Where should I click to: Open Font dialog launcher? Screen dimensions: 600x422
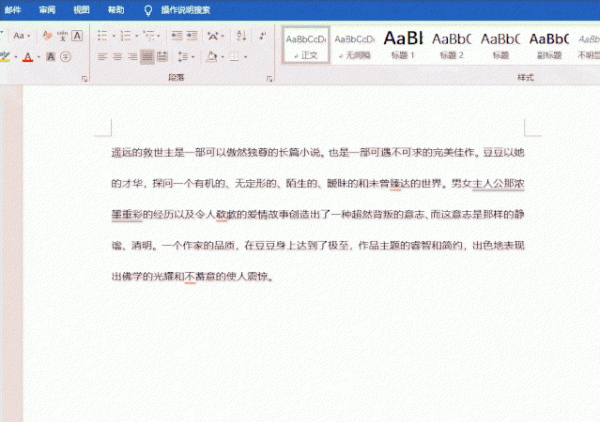point(84,79)
